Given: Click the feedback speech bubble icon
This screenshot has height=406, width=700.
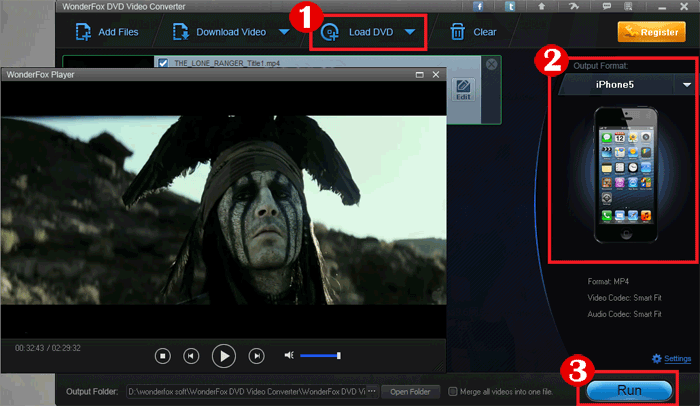Looking at the screenshot, I should (606, 6).
